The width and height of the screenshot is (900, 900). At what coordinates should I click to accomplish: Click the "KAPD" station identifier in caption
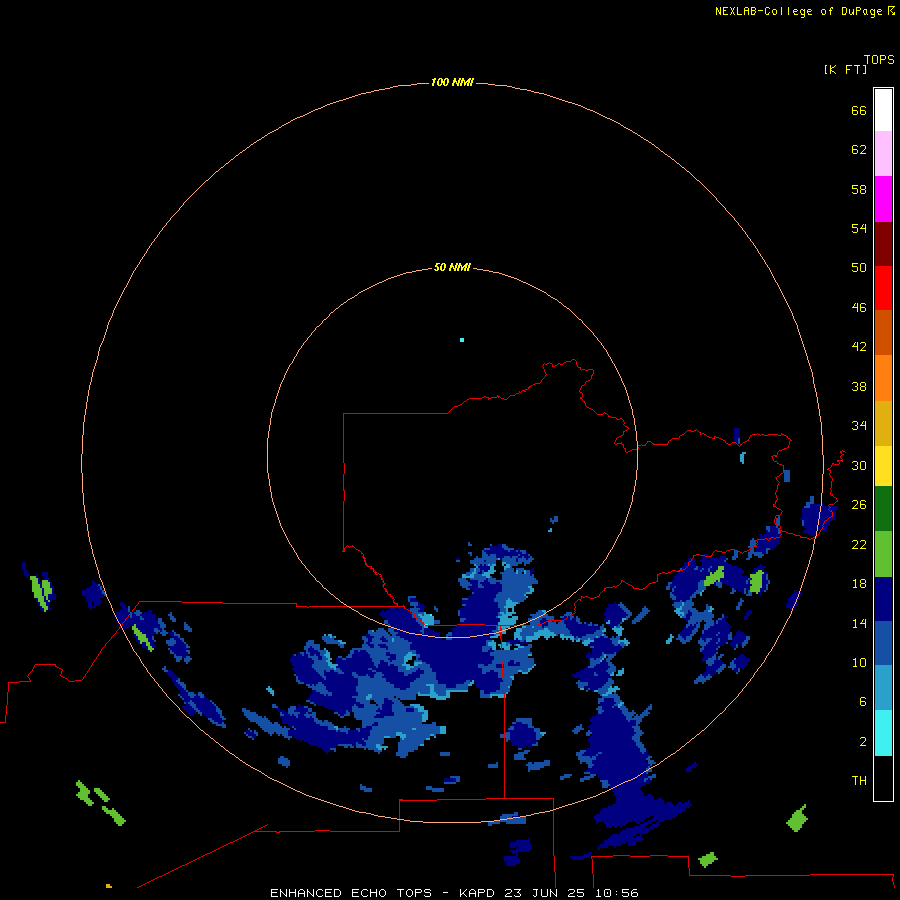[x=478, y=893]
